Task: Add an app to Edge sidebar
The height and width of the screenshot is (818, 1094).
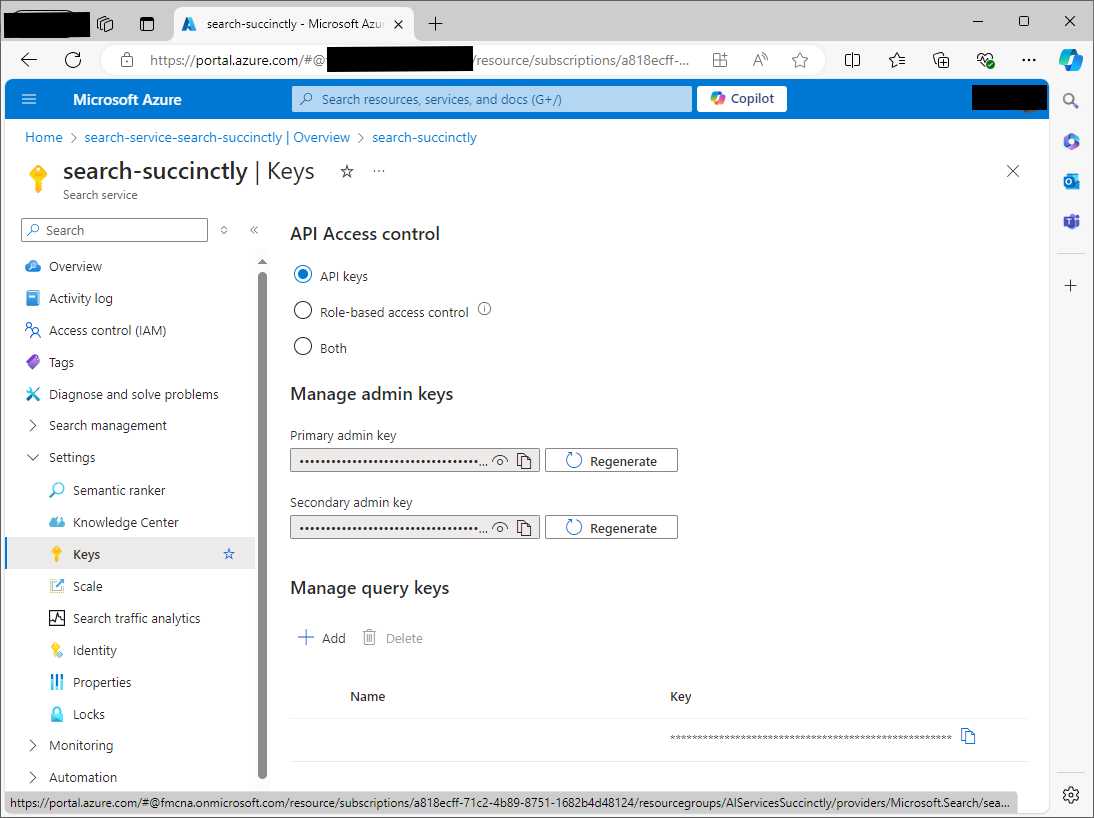Action: pos(1070,285)
